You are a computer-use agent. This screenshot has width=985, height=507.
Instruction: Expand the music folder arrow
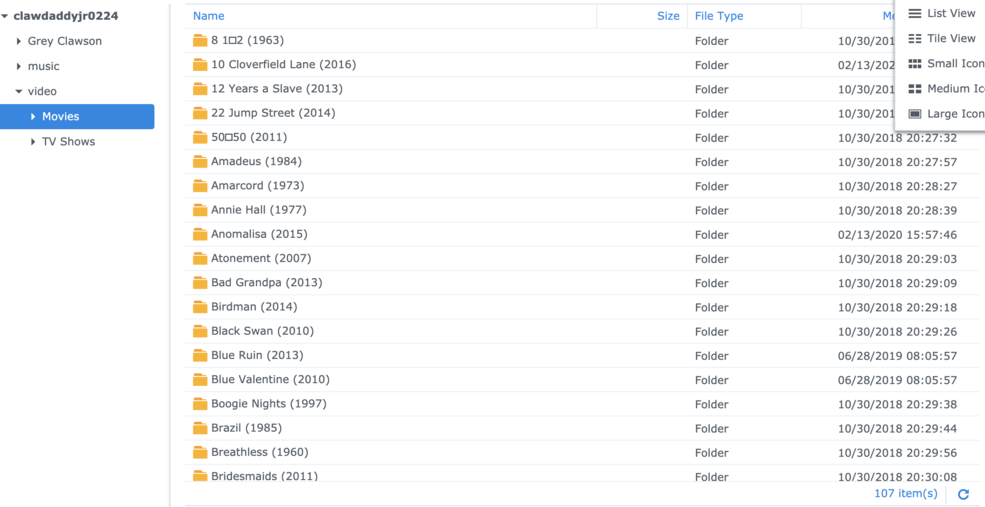coord(19,66)
